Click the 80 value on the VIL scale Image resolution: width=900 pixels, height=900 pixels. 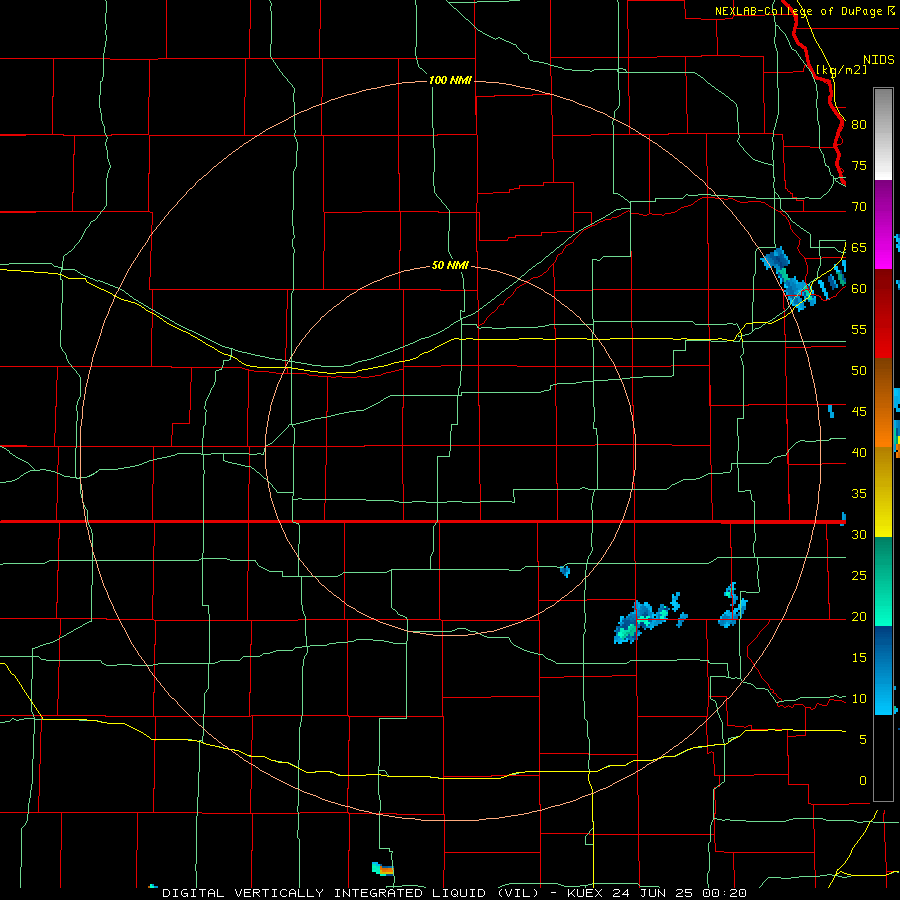click(859, 125)
